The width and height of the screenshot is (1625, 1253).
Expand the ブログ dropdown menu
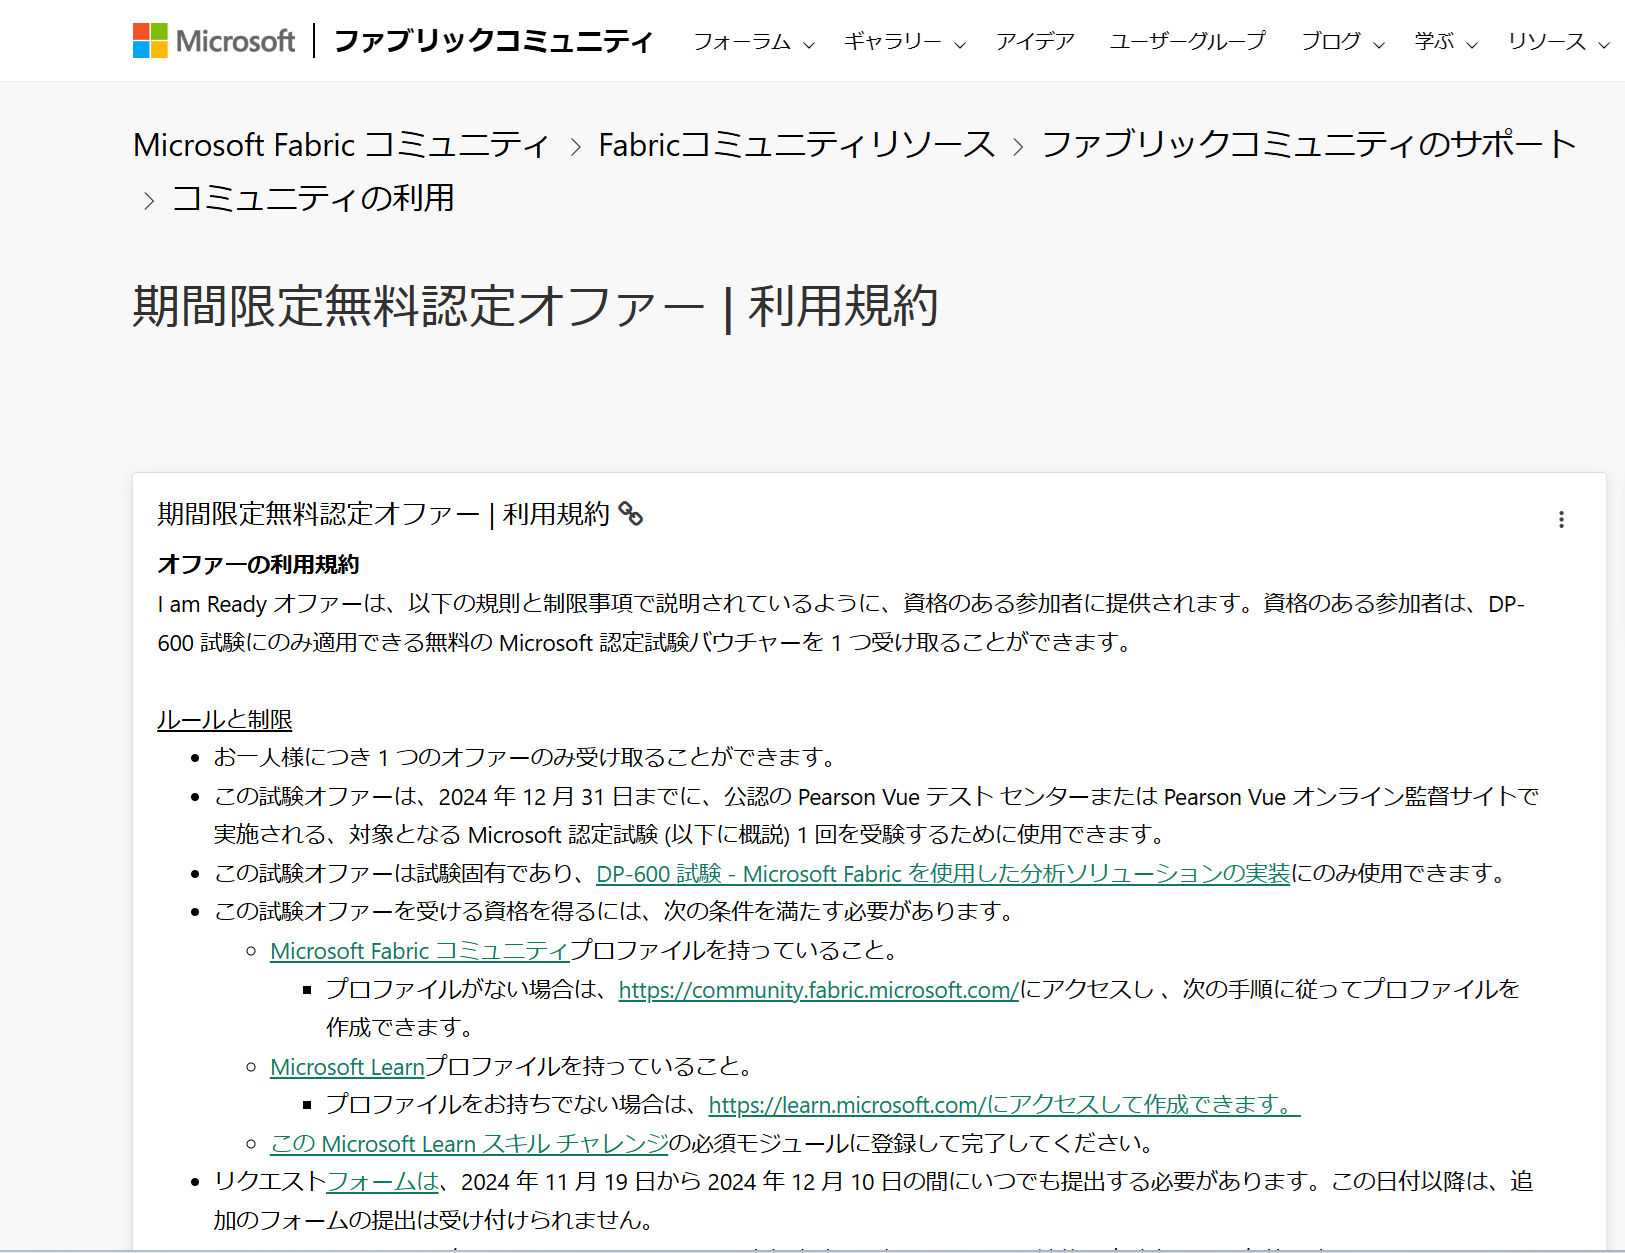click(x=1343, y=42)
